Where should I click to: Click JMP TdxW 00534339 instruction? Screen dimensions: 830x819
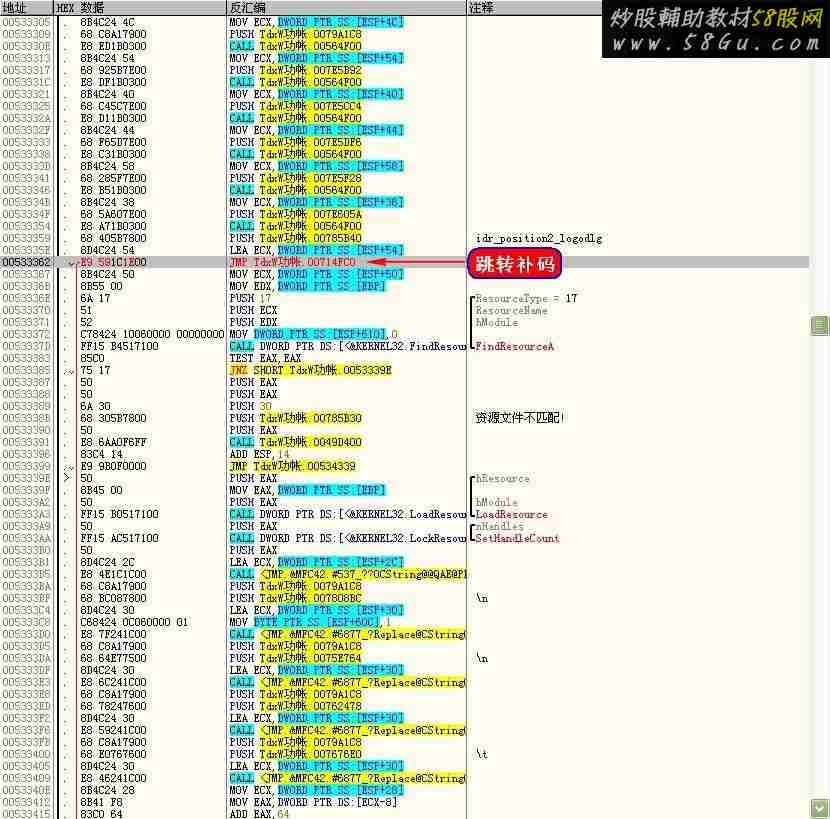pyautogui.click(x=293, y=466)
